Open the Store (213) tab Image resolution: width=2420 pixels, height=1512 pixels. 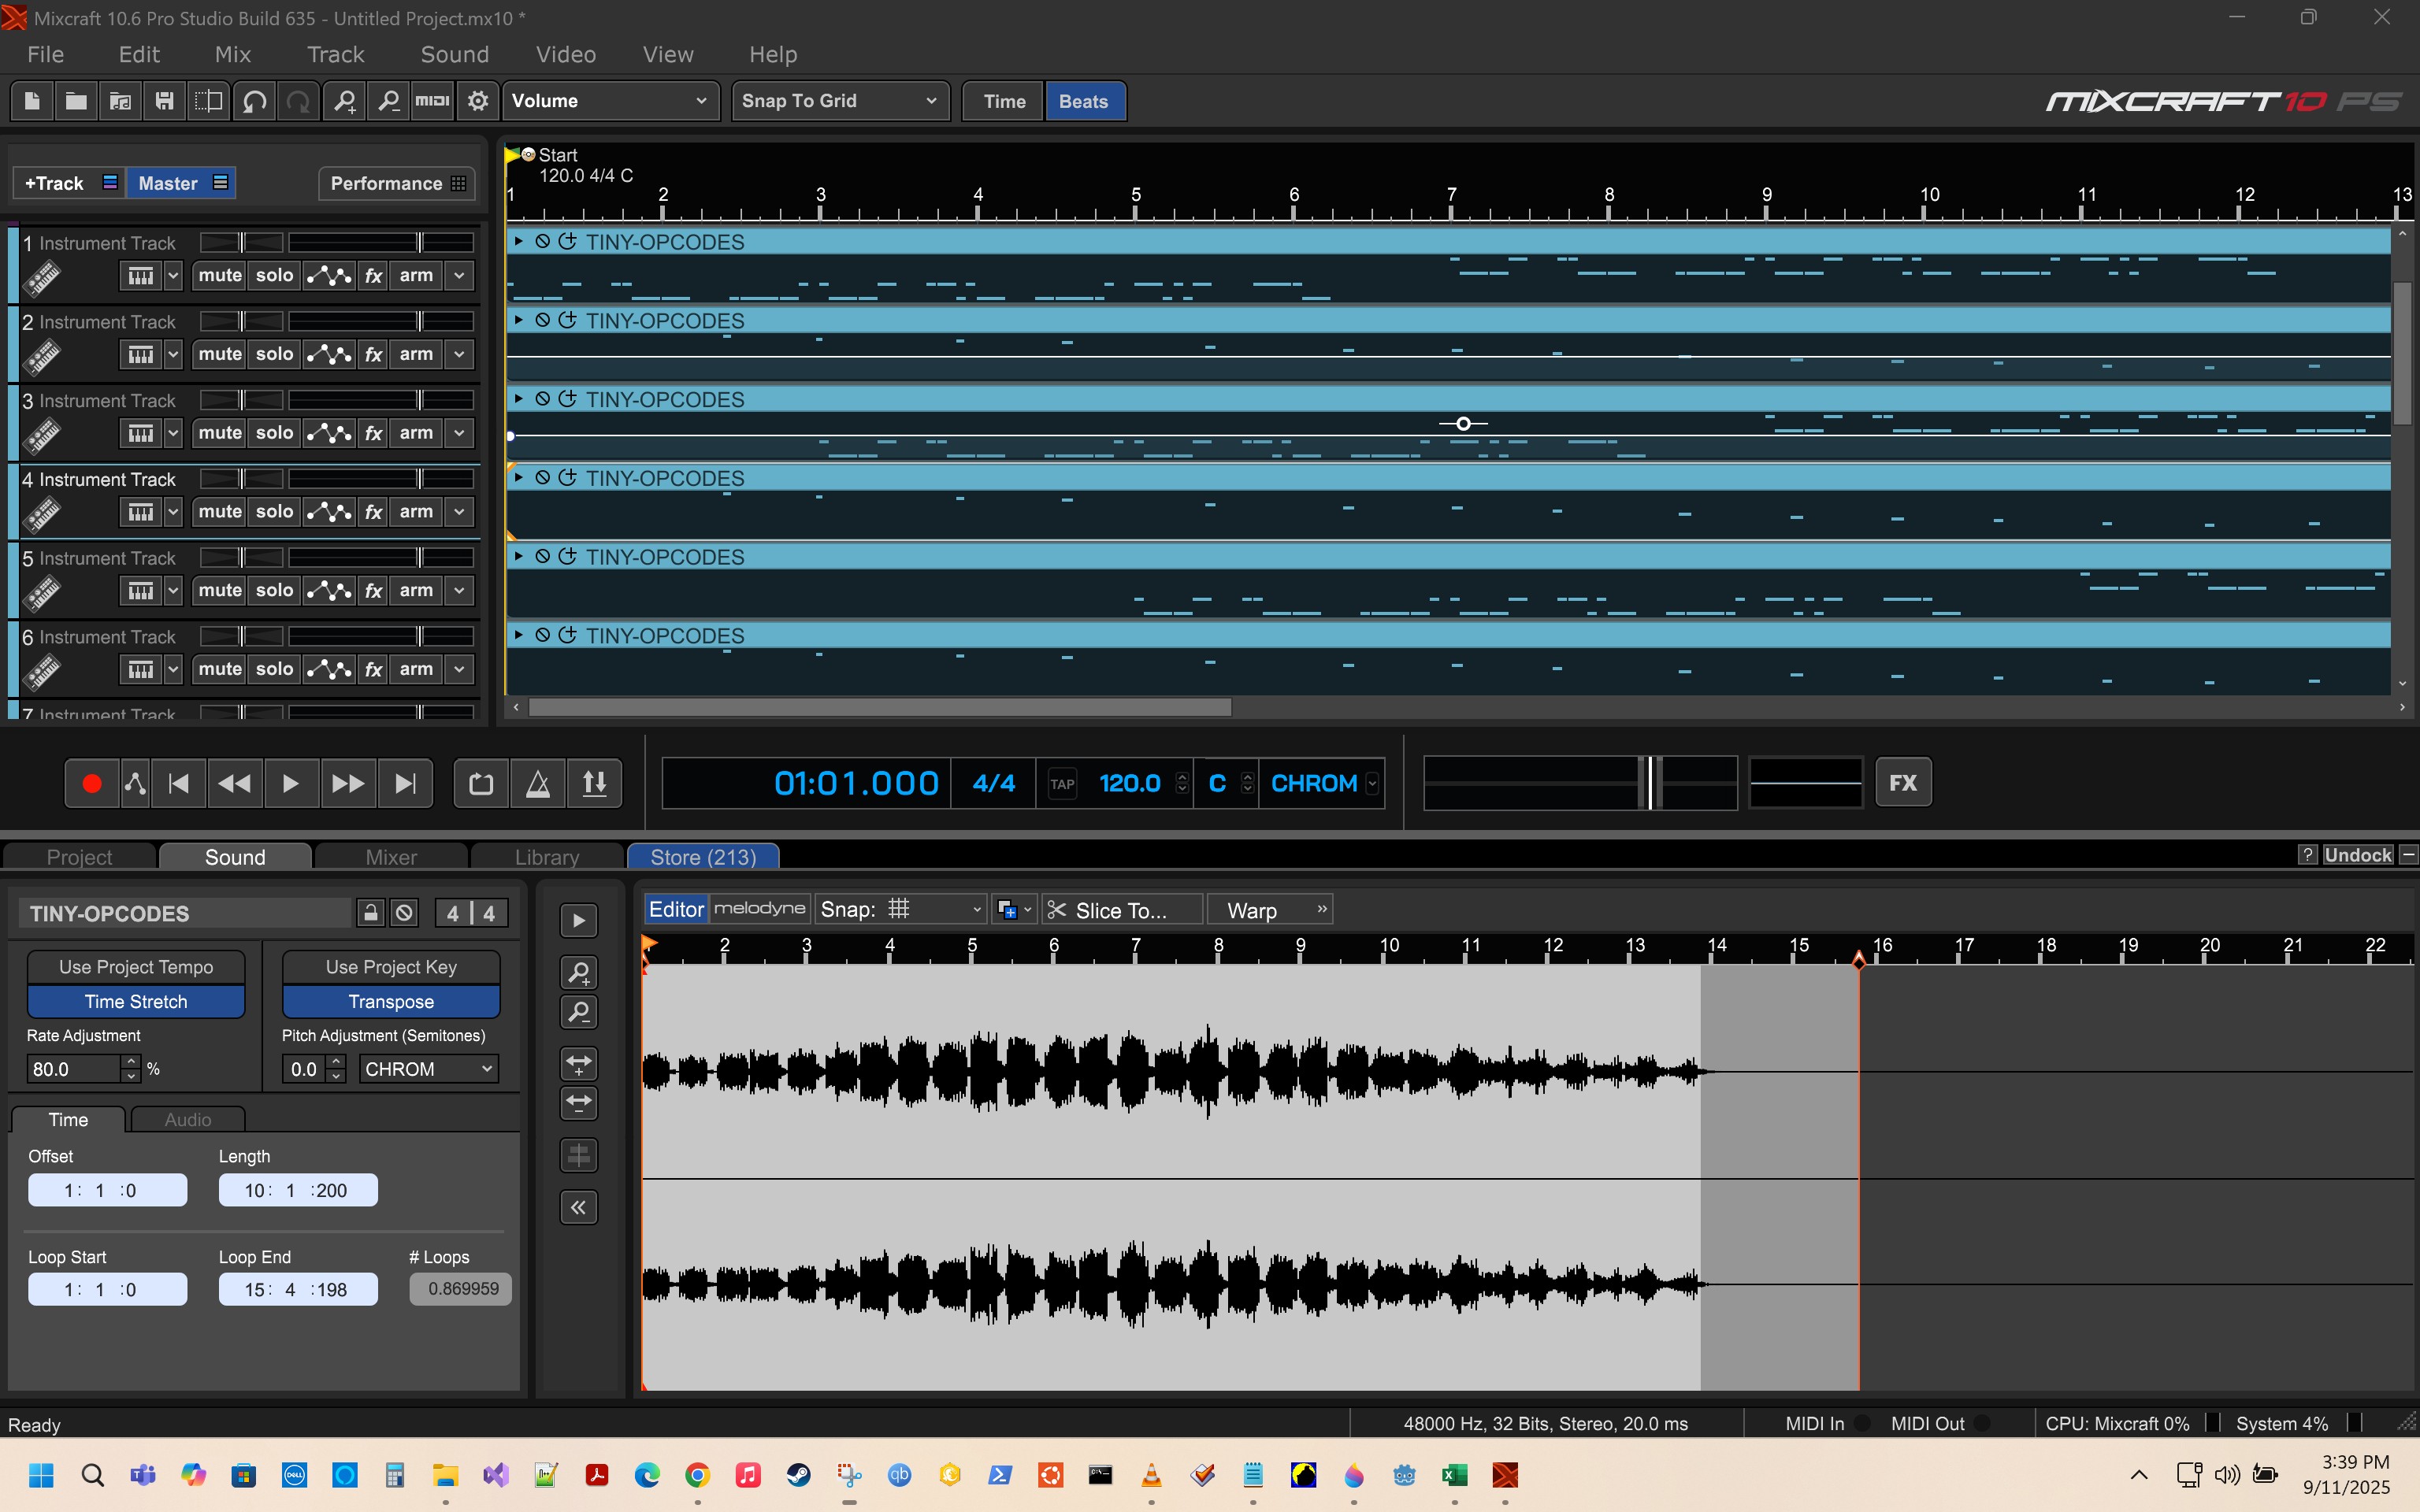coord(703,857)
